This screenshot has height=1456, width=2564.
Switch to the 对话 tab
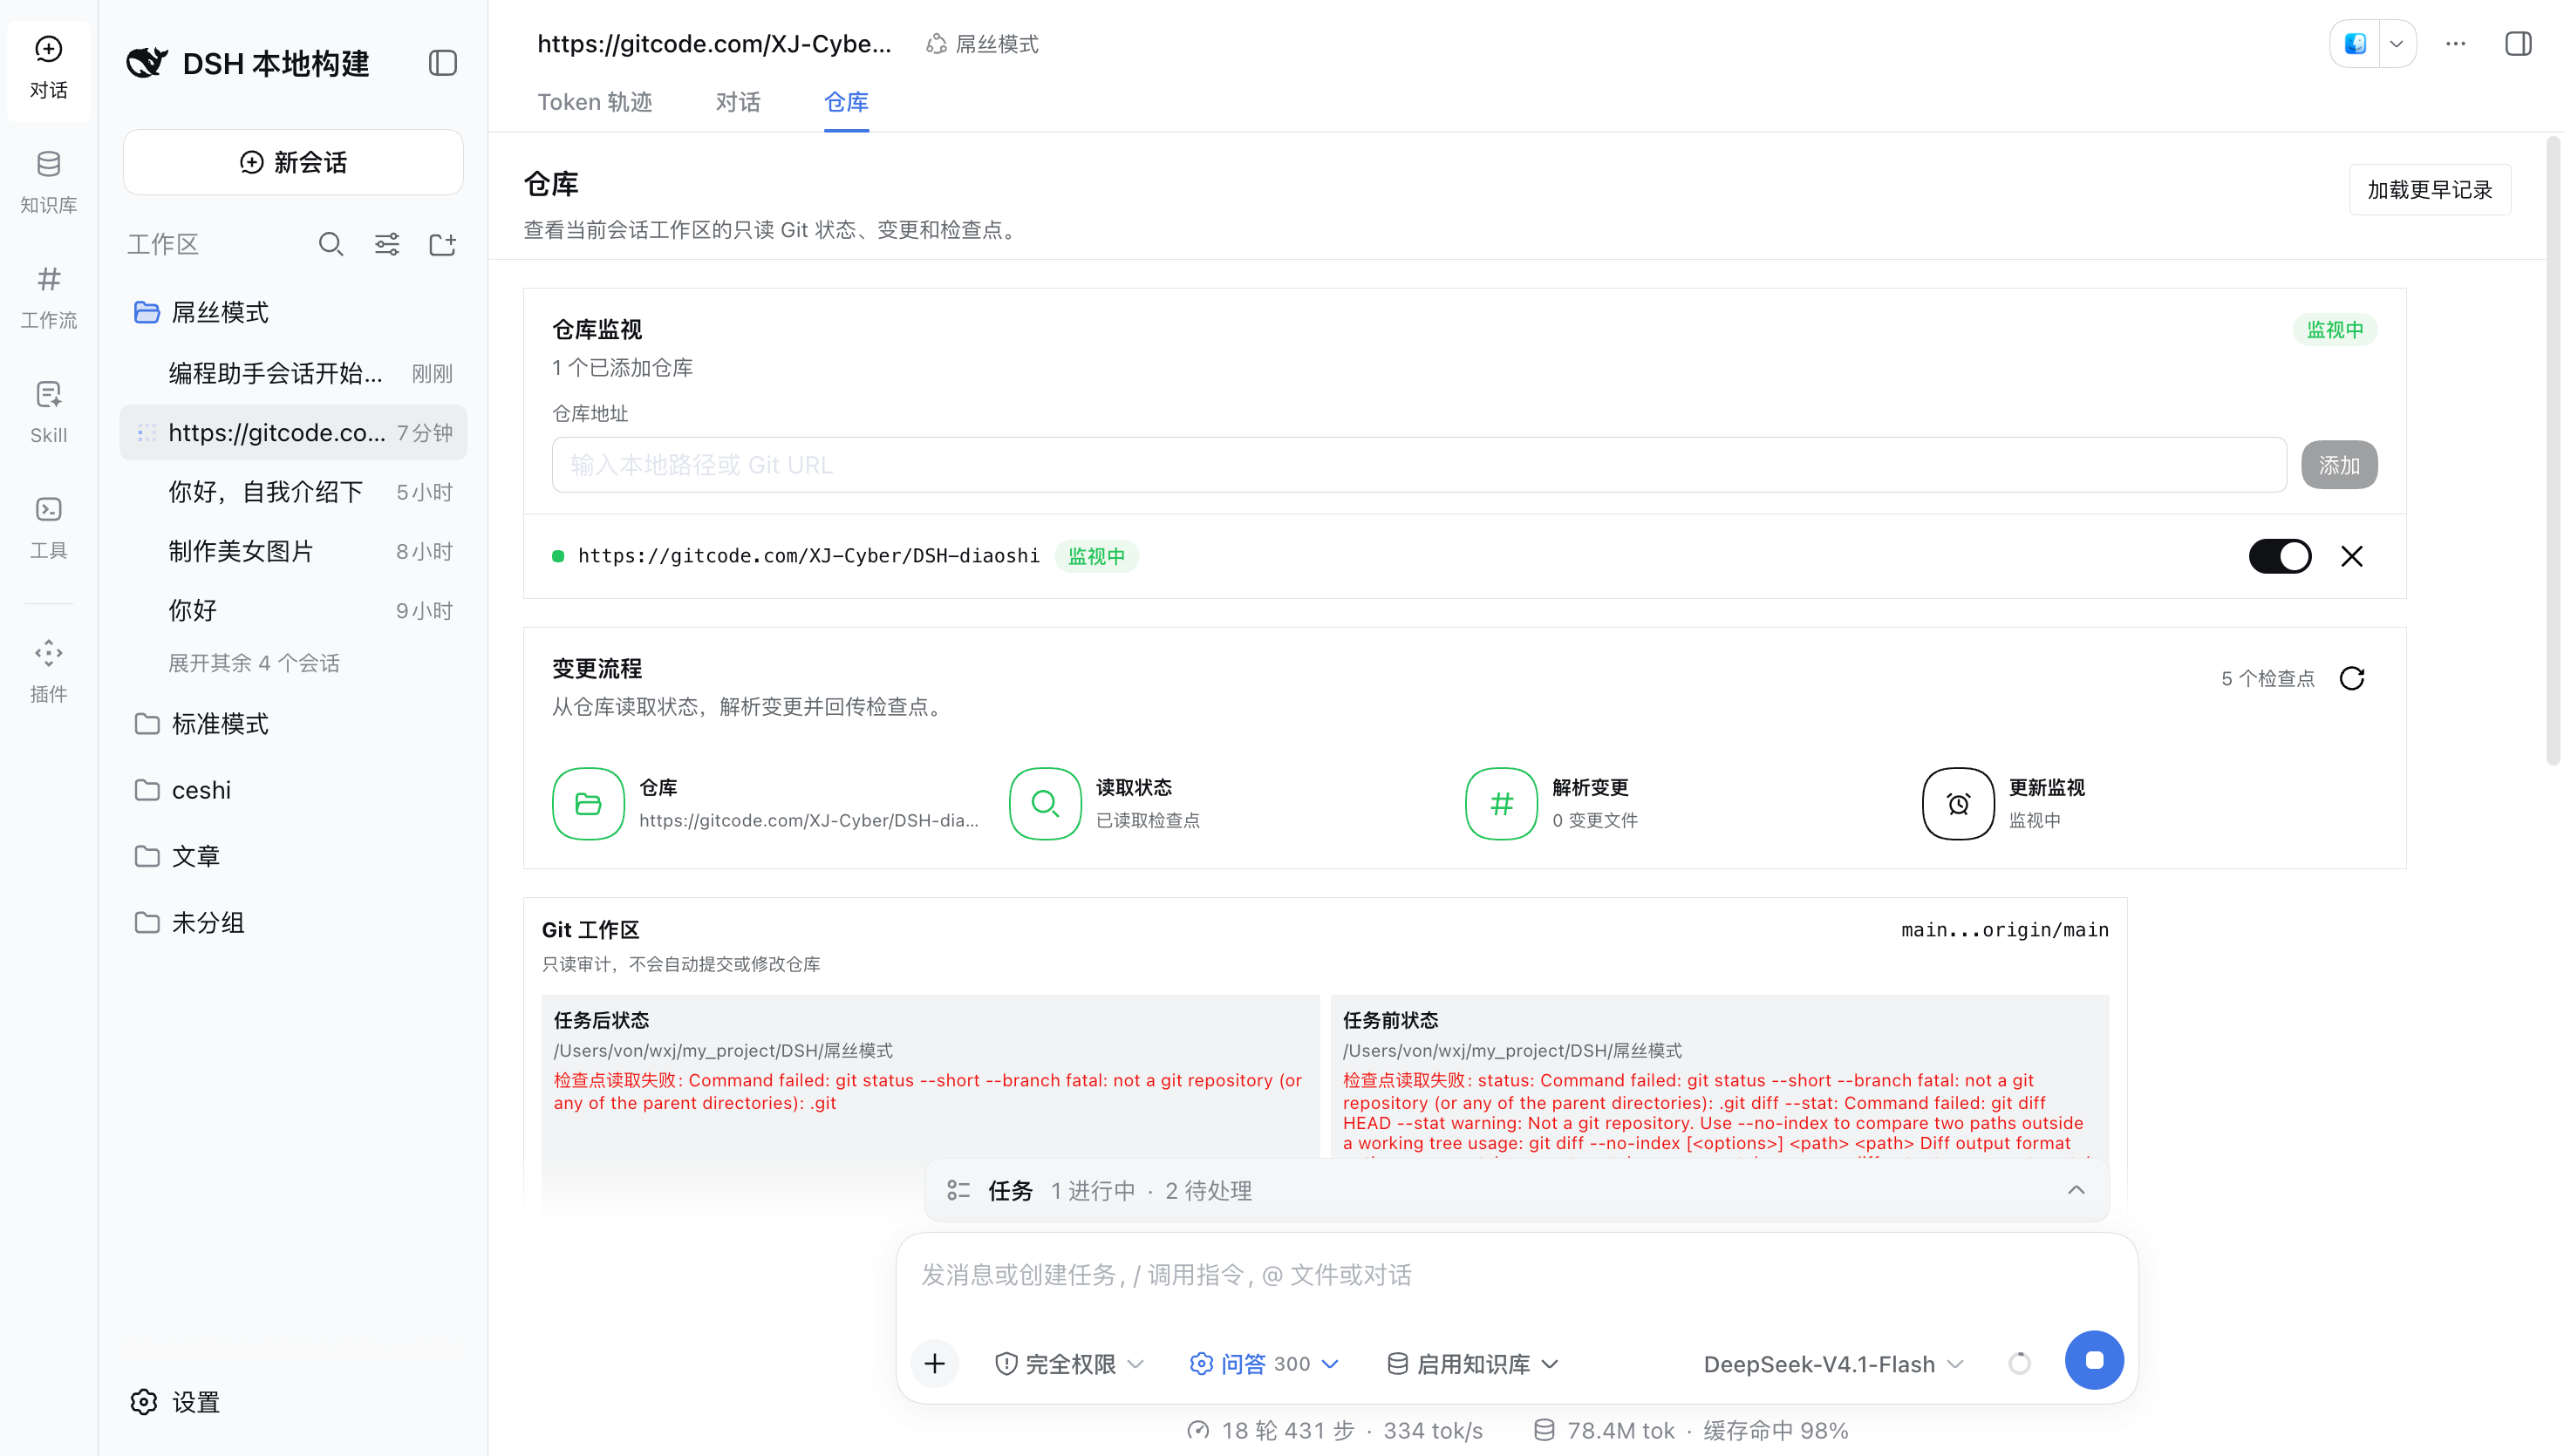738,102
